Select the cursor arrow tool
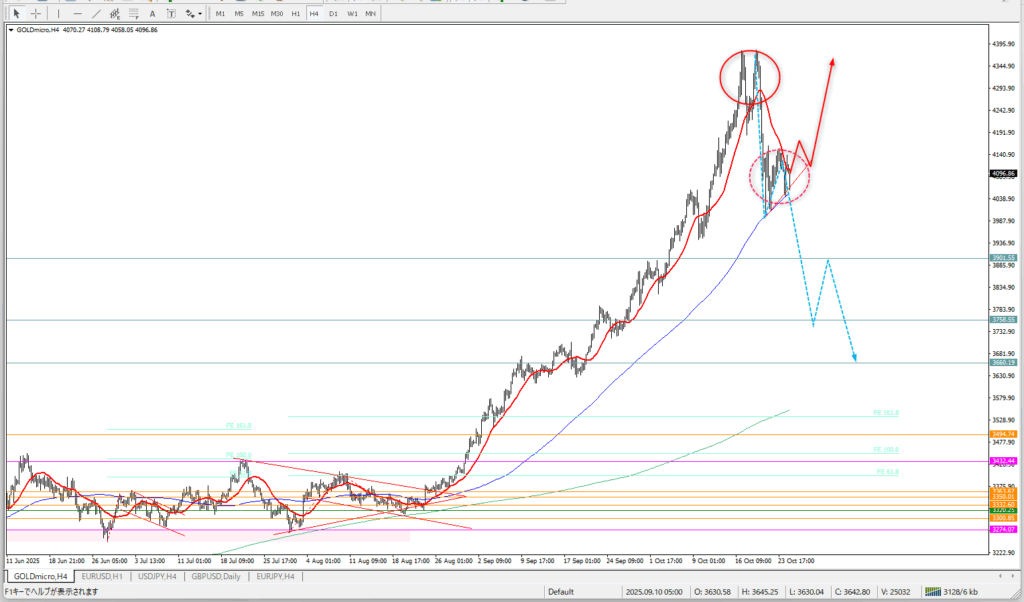Viewport: 1024px width, 602px height. pos(16,13)
